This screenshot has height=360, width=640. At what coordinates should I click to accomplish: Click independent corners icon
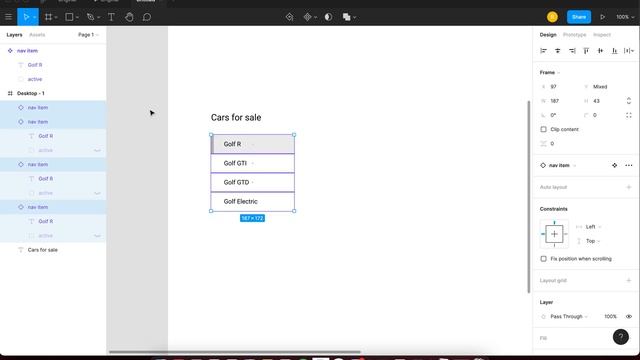[629, 115]
